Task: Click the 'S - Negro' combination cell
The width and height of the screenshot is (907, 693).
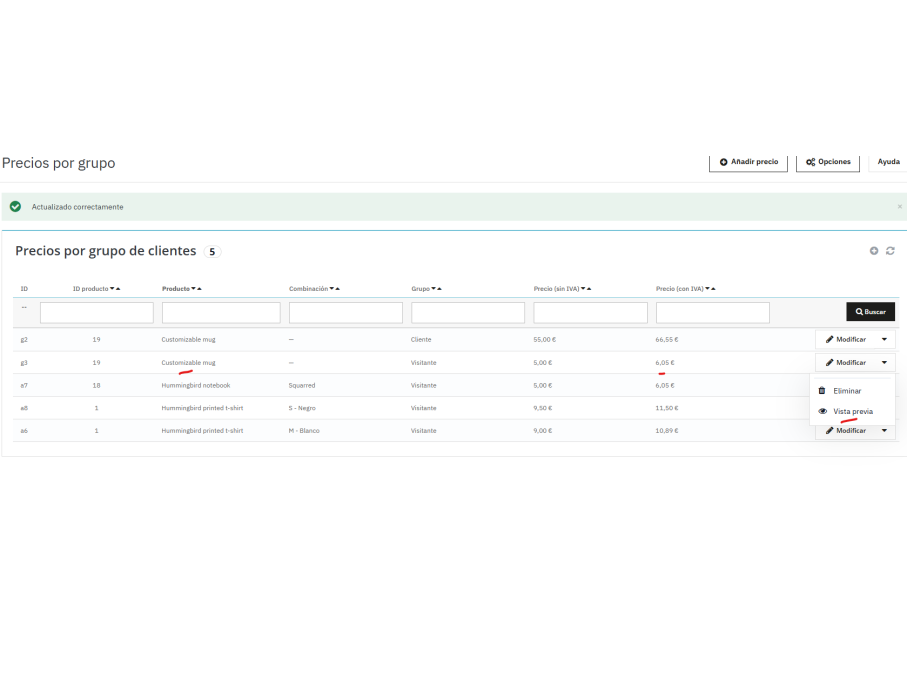Action: pos(302,408)
